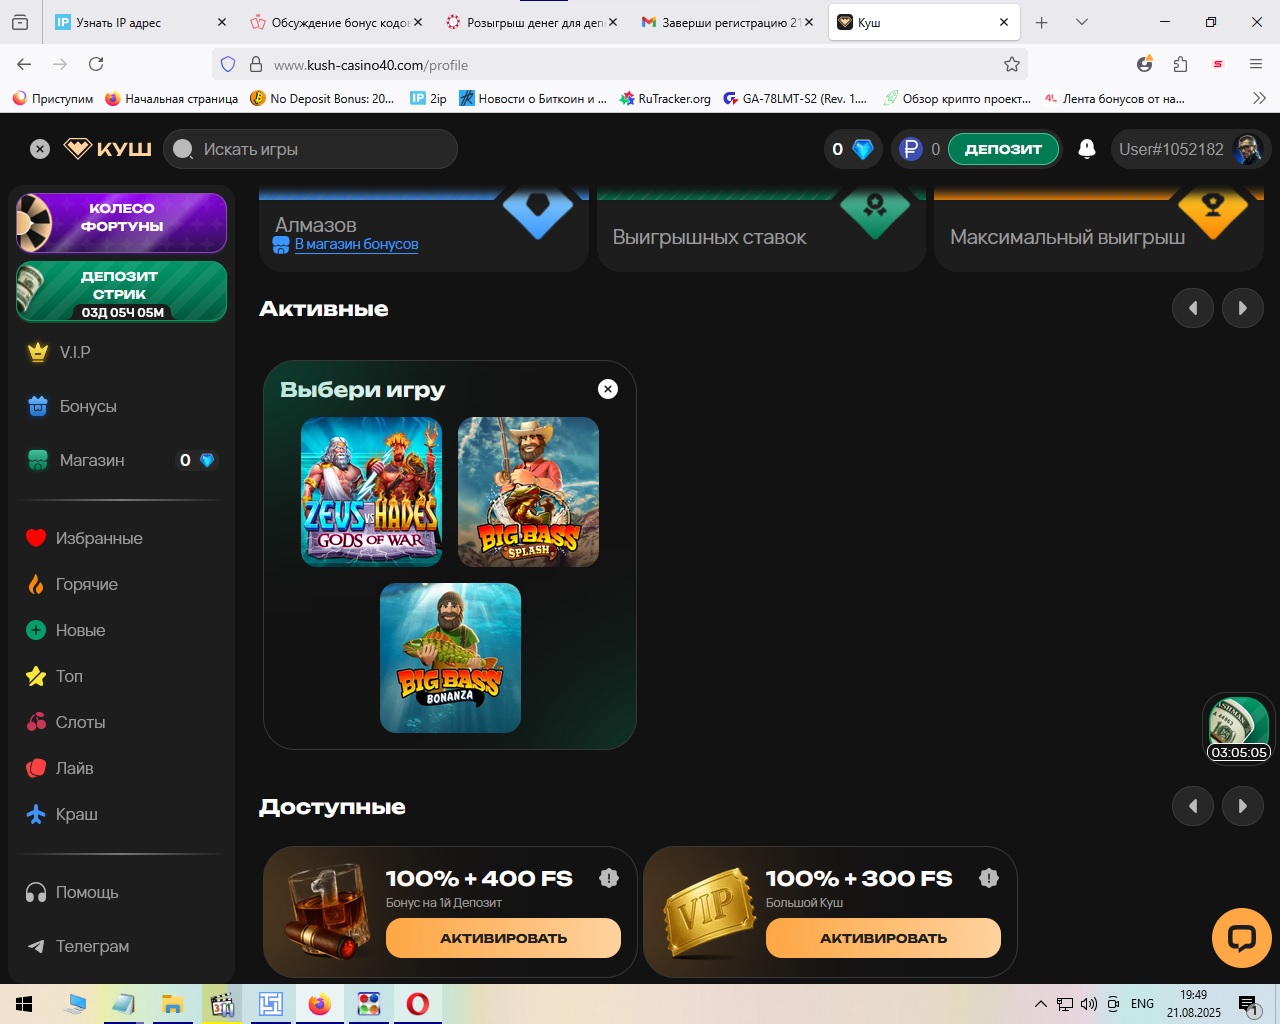The width and height of the screenshot is (1280, 1024).
Task: Switch to Обсуждение бонус кодов tab
Action: pos(336,22)
